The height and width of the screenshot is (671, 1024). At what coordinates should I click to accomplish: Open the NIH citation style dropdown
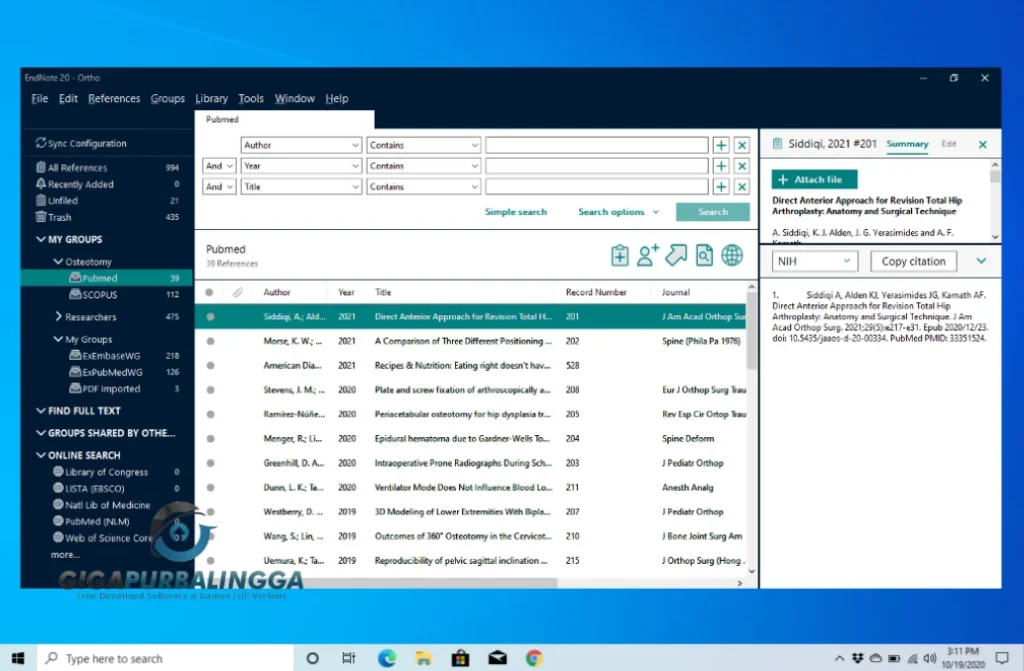click(814, 260)
